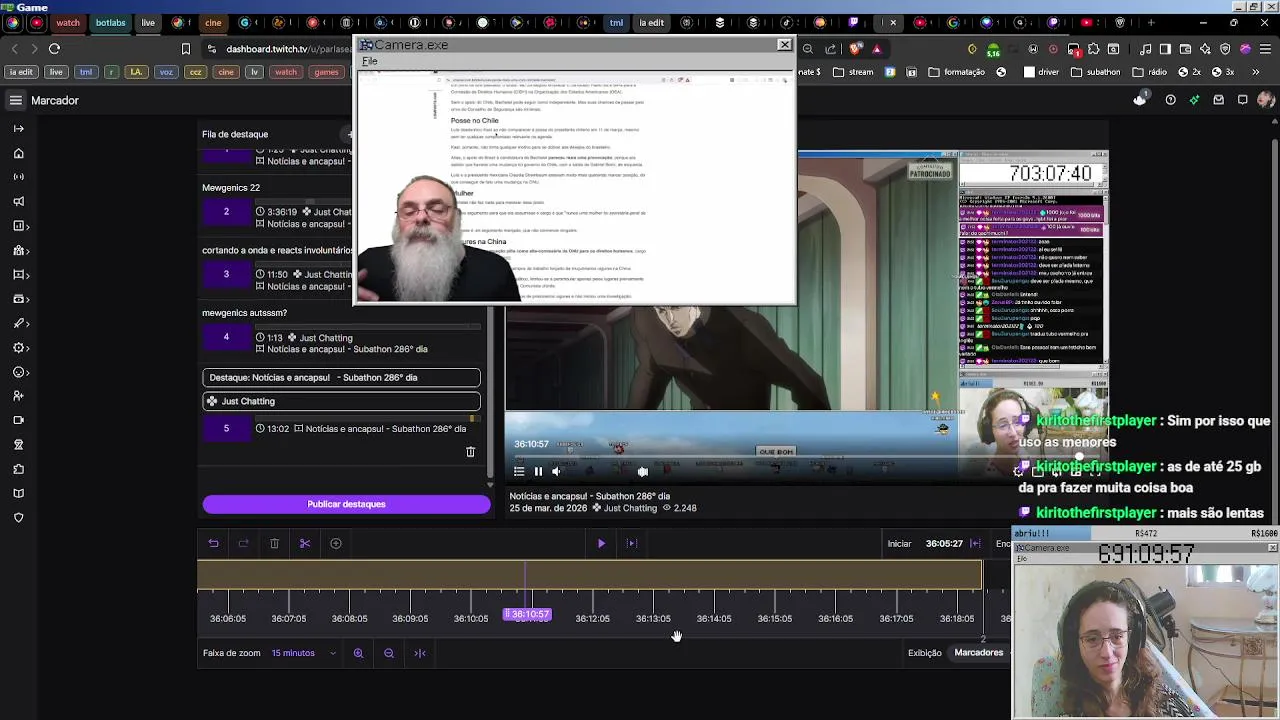Fit the timeline with collapse arrows icon
The height and width of the screenshot is (720, 1280).
pos(420,653)
